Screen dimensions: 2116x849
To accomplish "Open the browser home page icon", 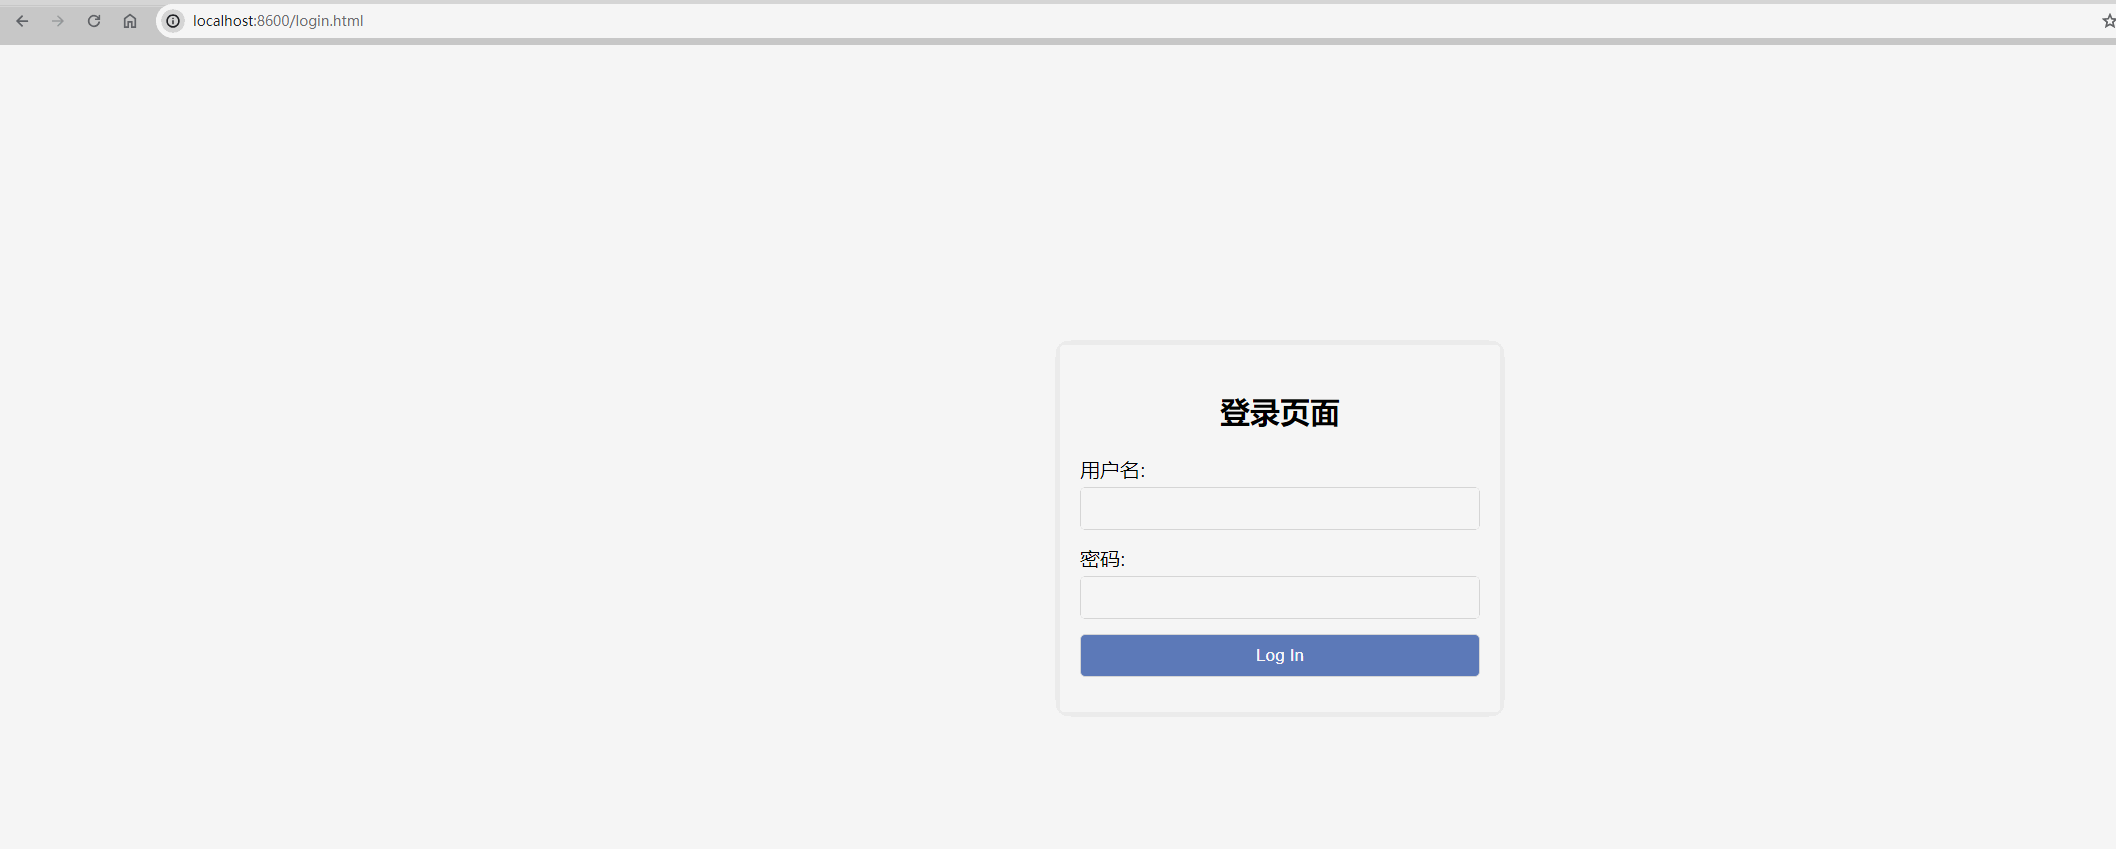I will tap(130, 21).
